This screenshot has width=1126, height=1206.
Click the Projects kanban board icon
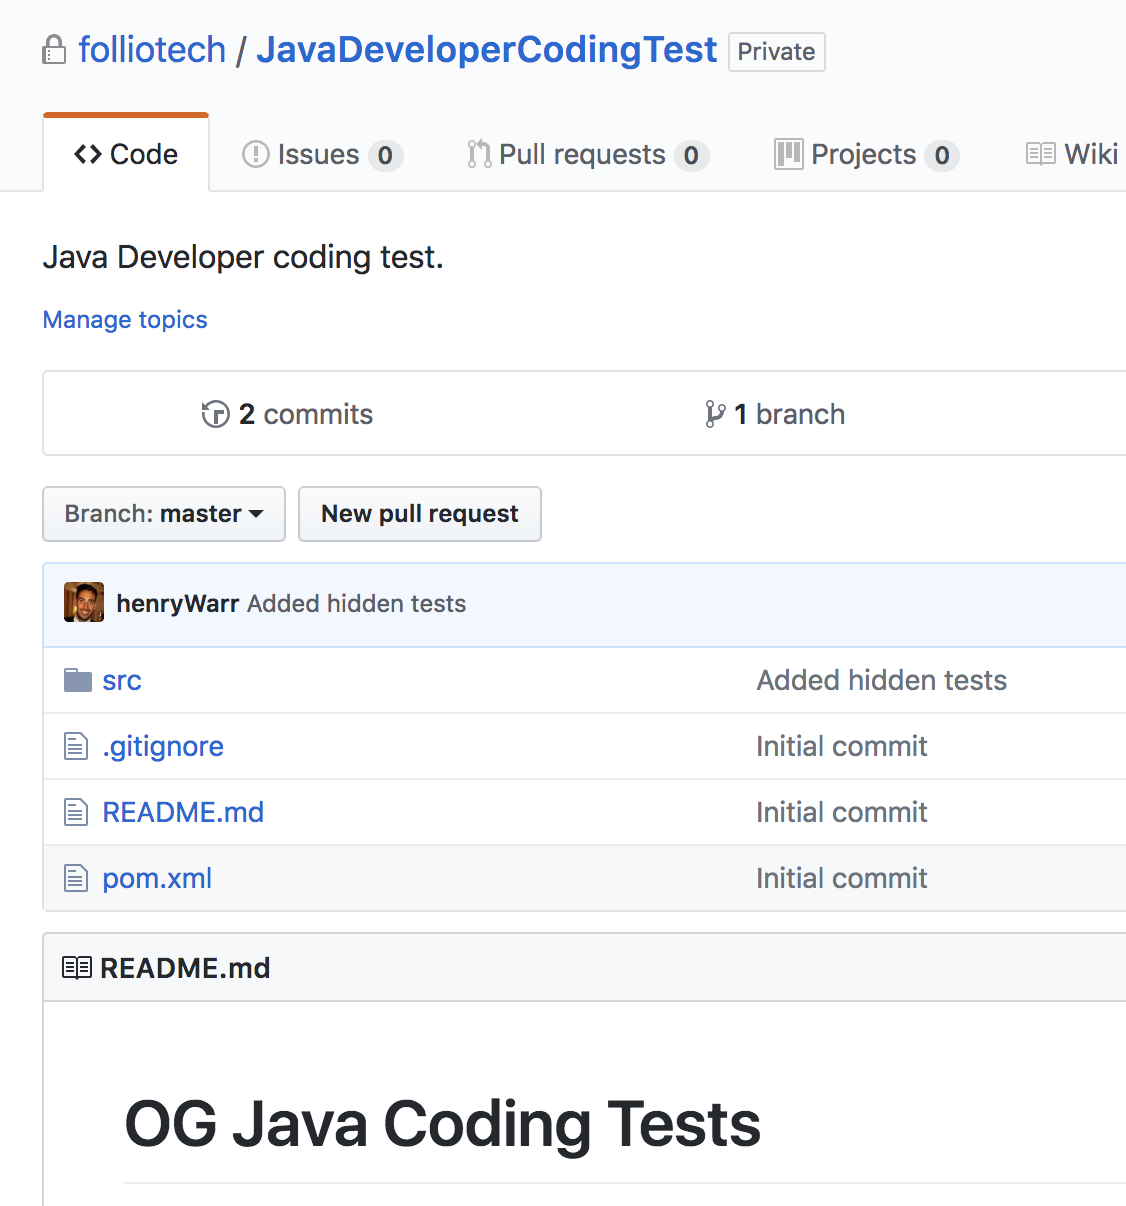point(788,153)
